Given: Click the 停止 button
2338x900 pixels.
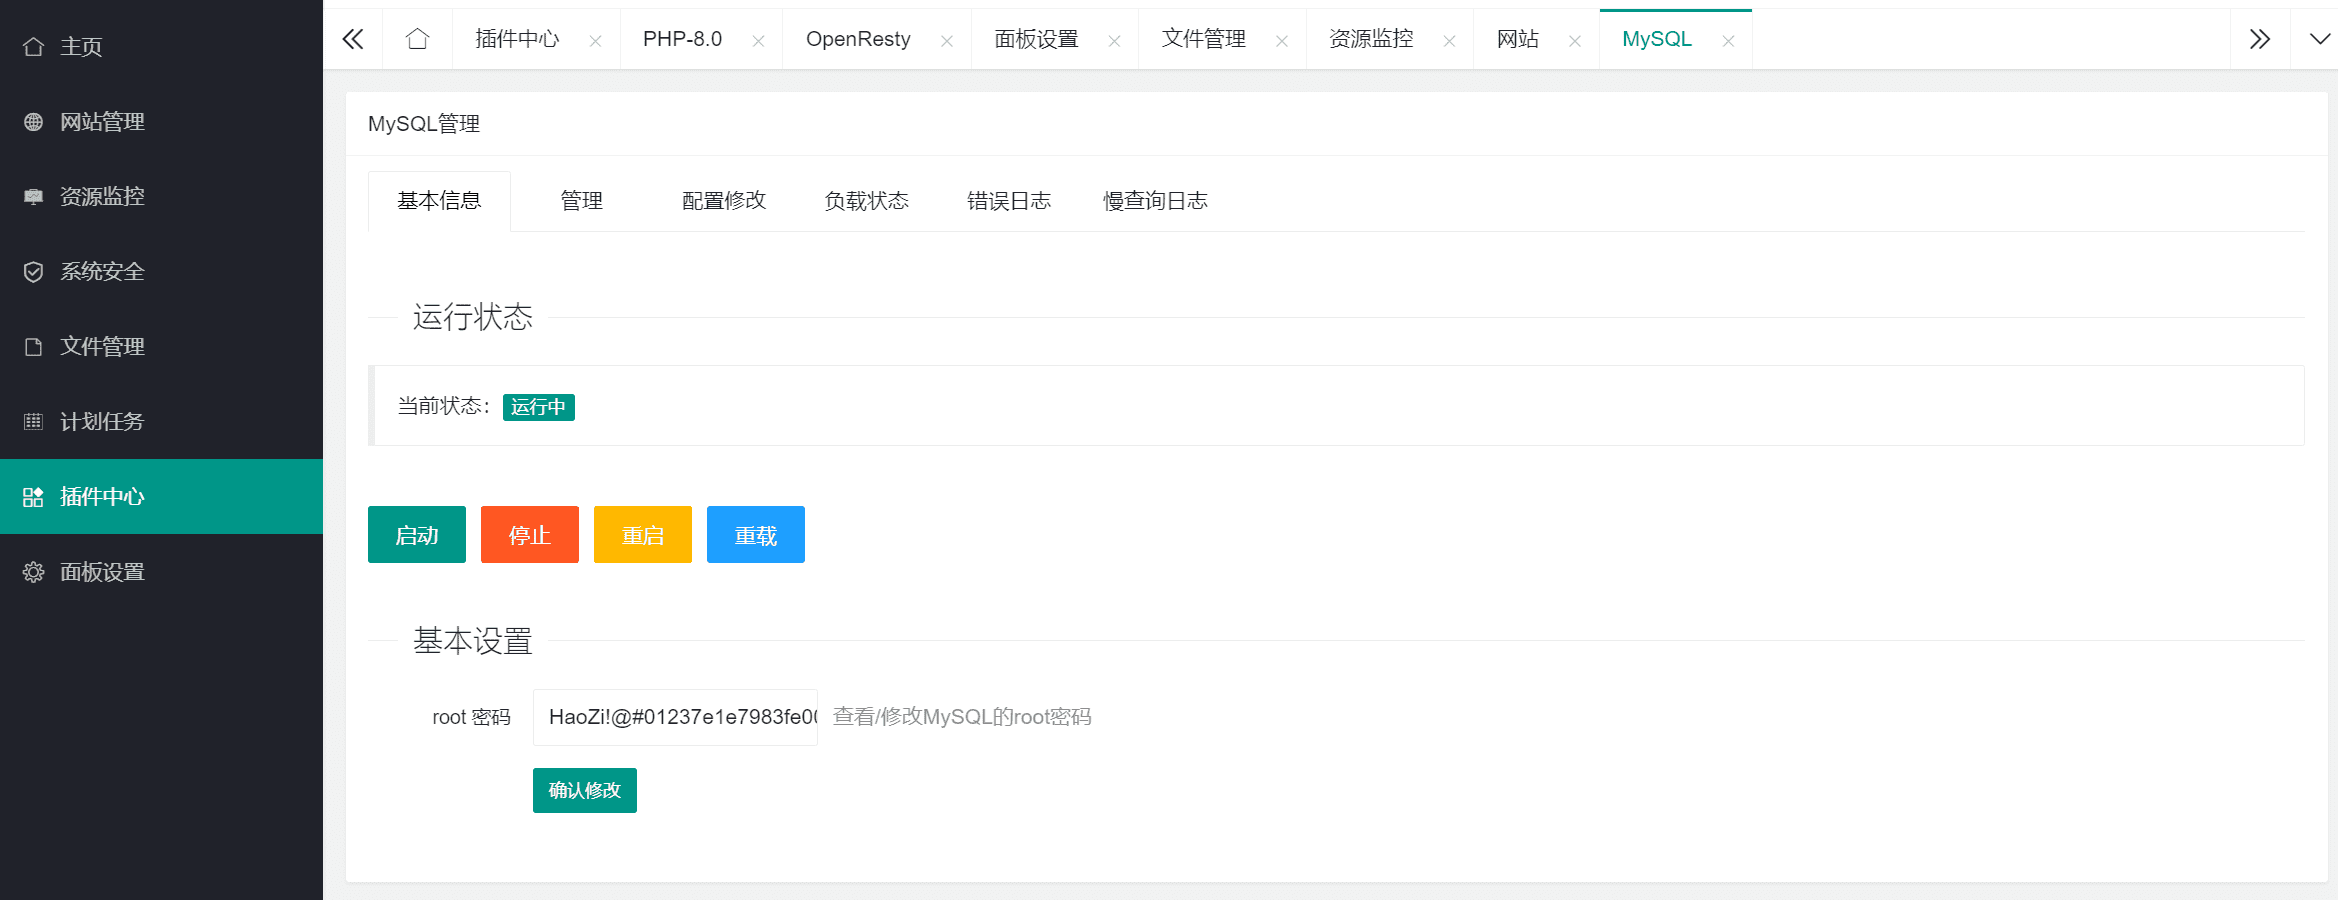Looking at the screenshot, I should point(529,534).
